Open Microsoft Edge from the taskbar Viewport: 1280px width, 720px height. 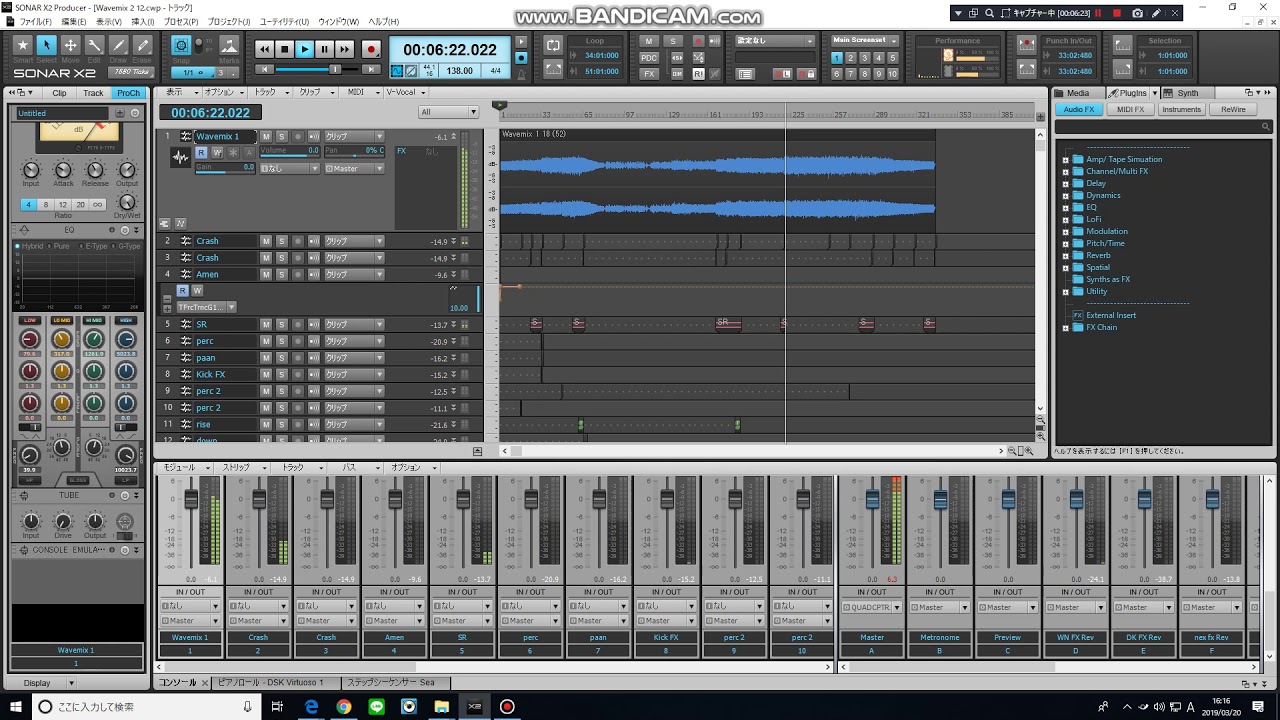(311, 707)
